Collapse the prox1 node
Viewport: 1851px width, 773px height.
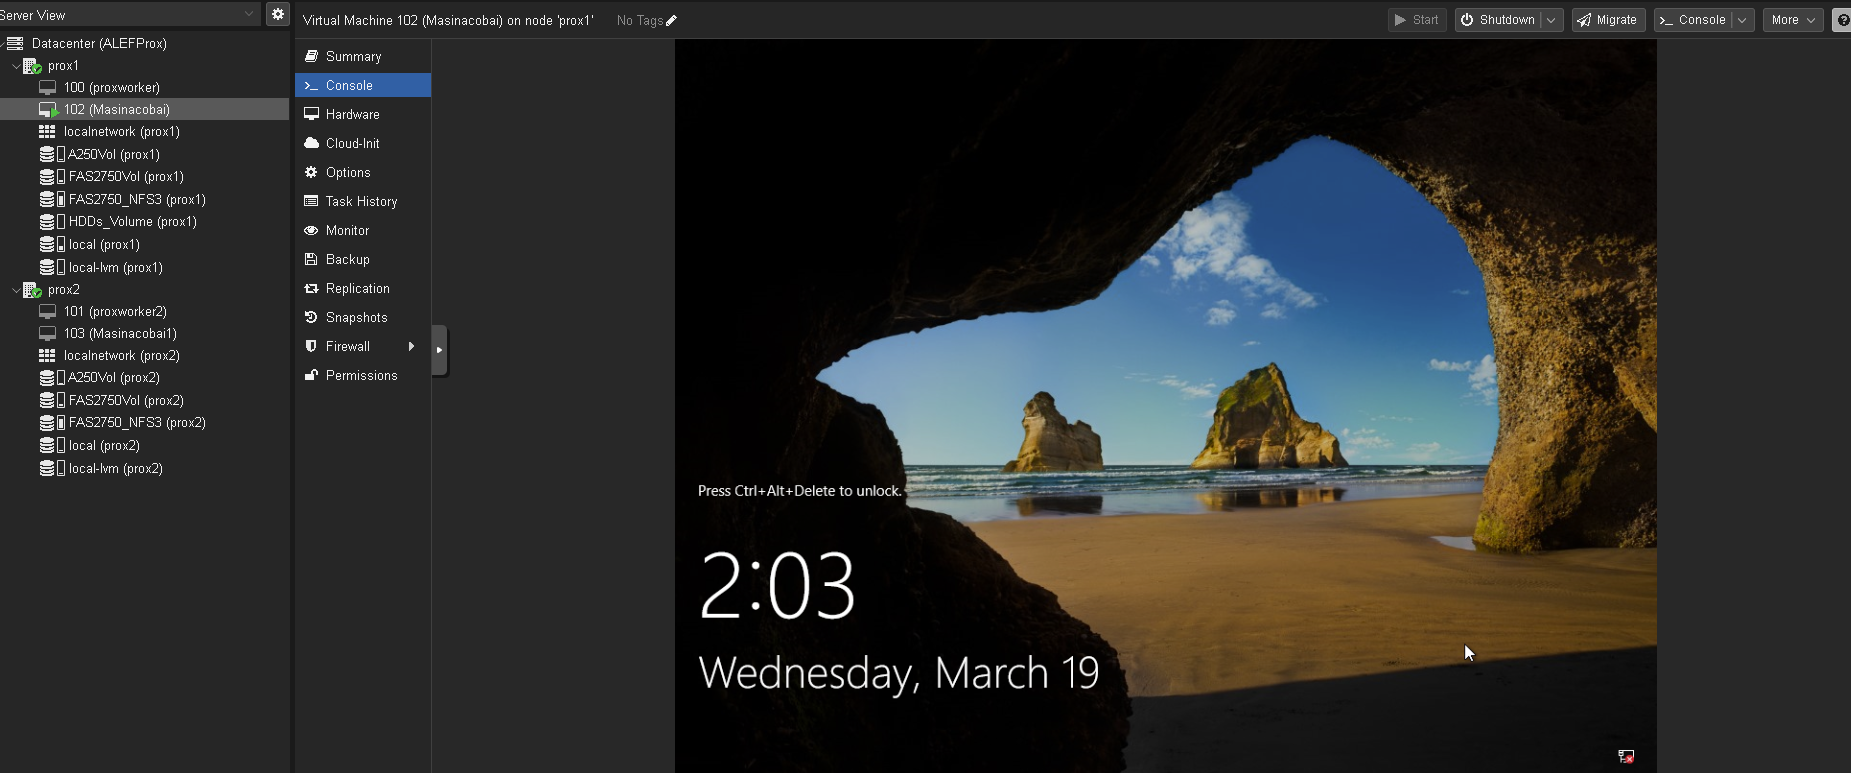pos(16,66)
